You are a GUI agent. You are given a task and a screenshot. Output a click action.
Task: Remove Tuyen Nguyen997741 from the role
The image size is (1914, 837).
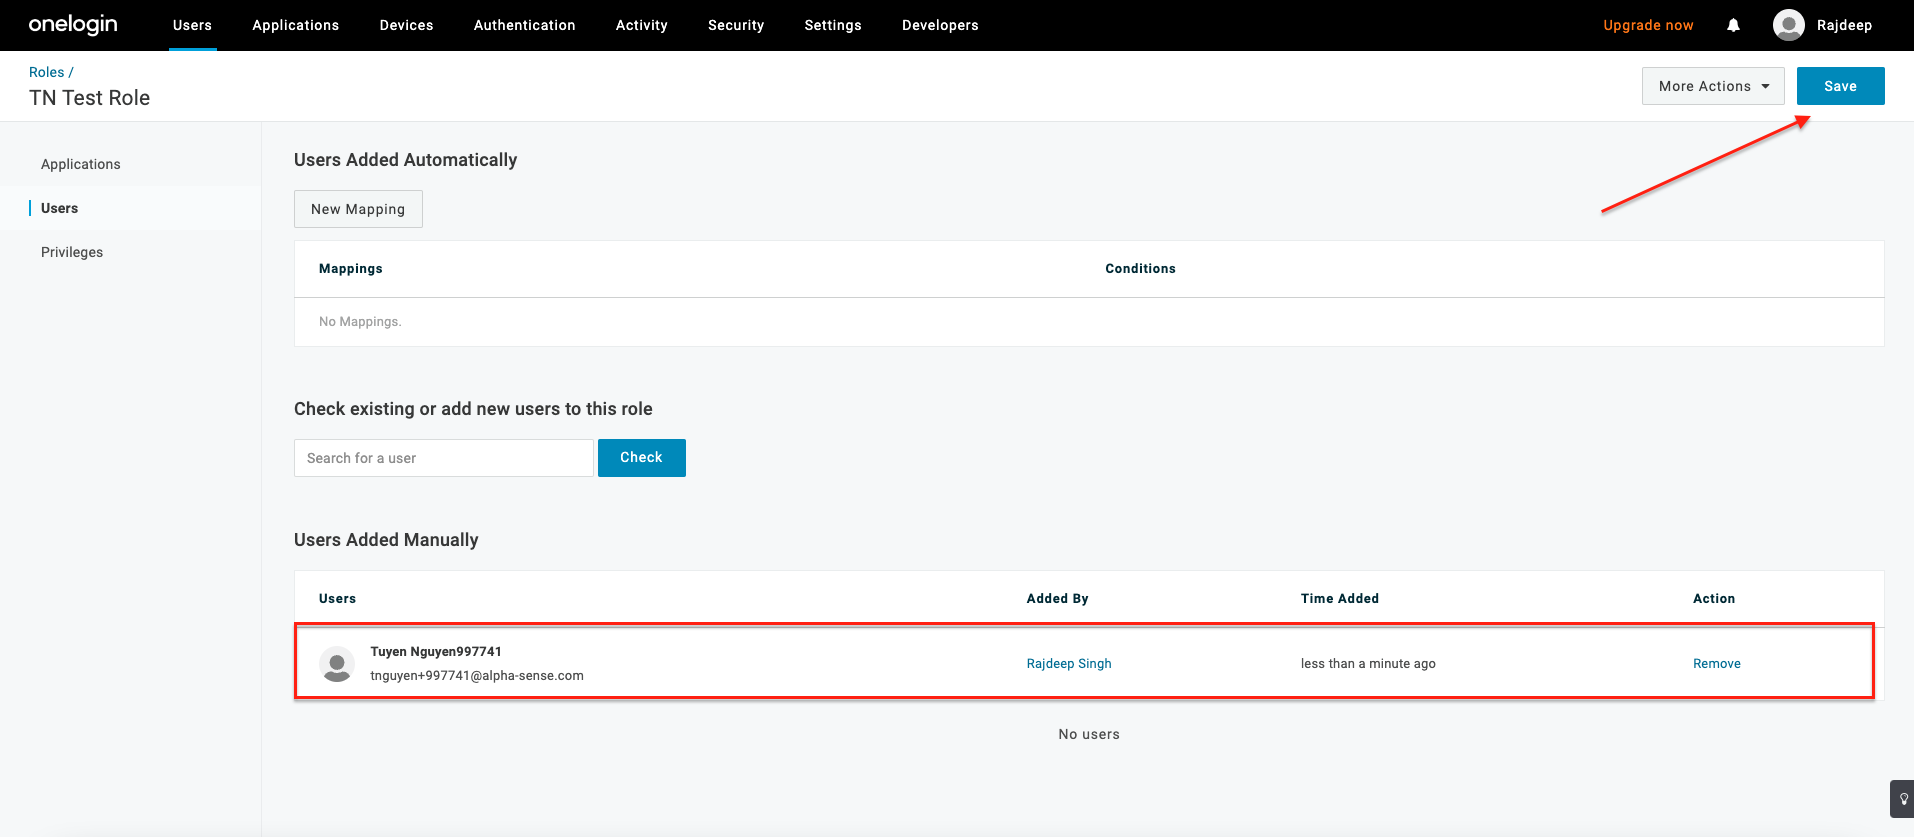(x=1716, y=664)
